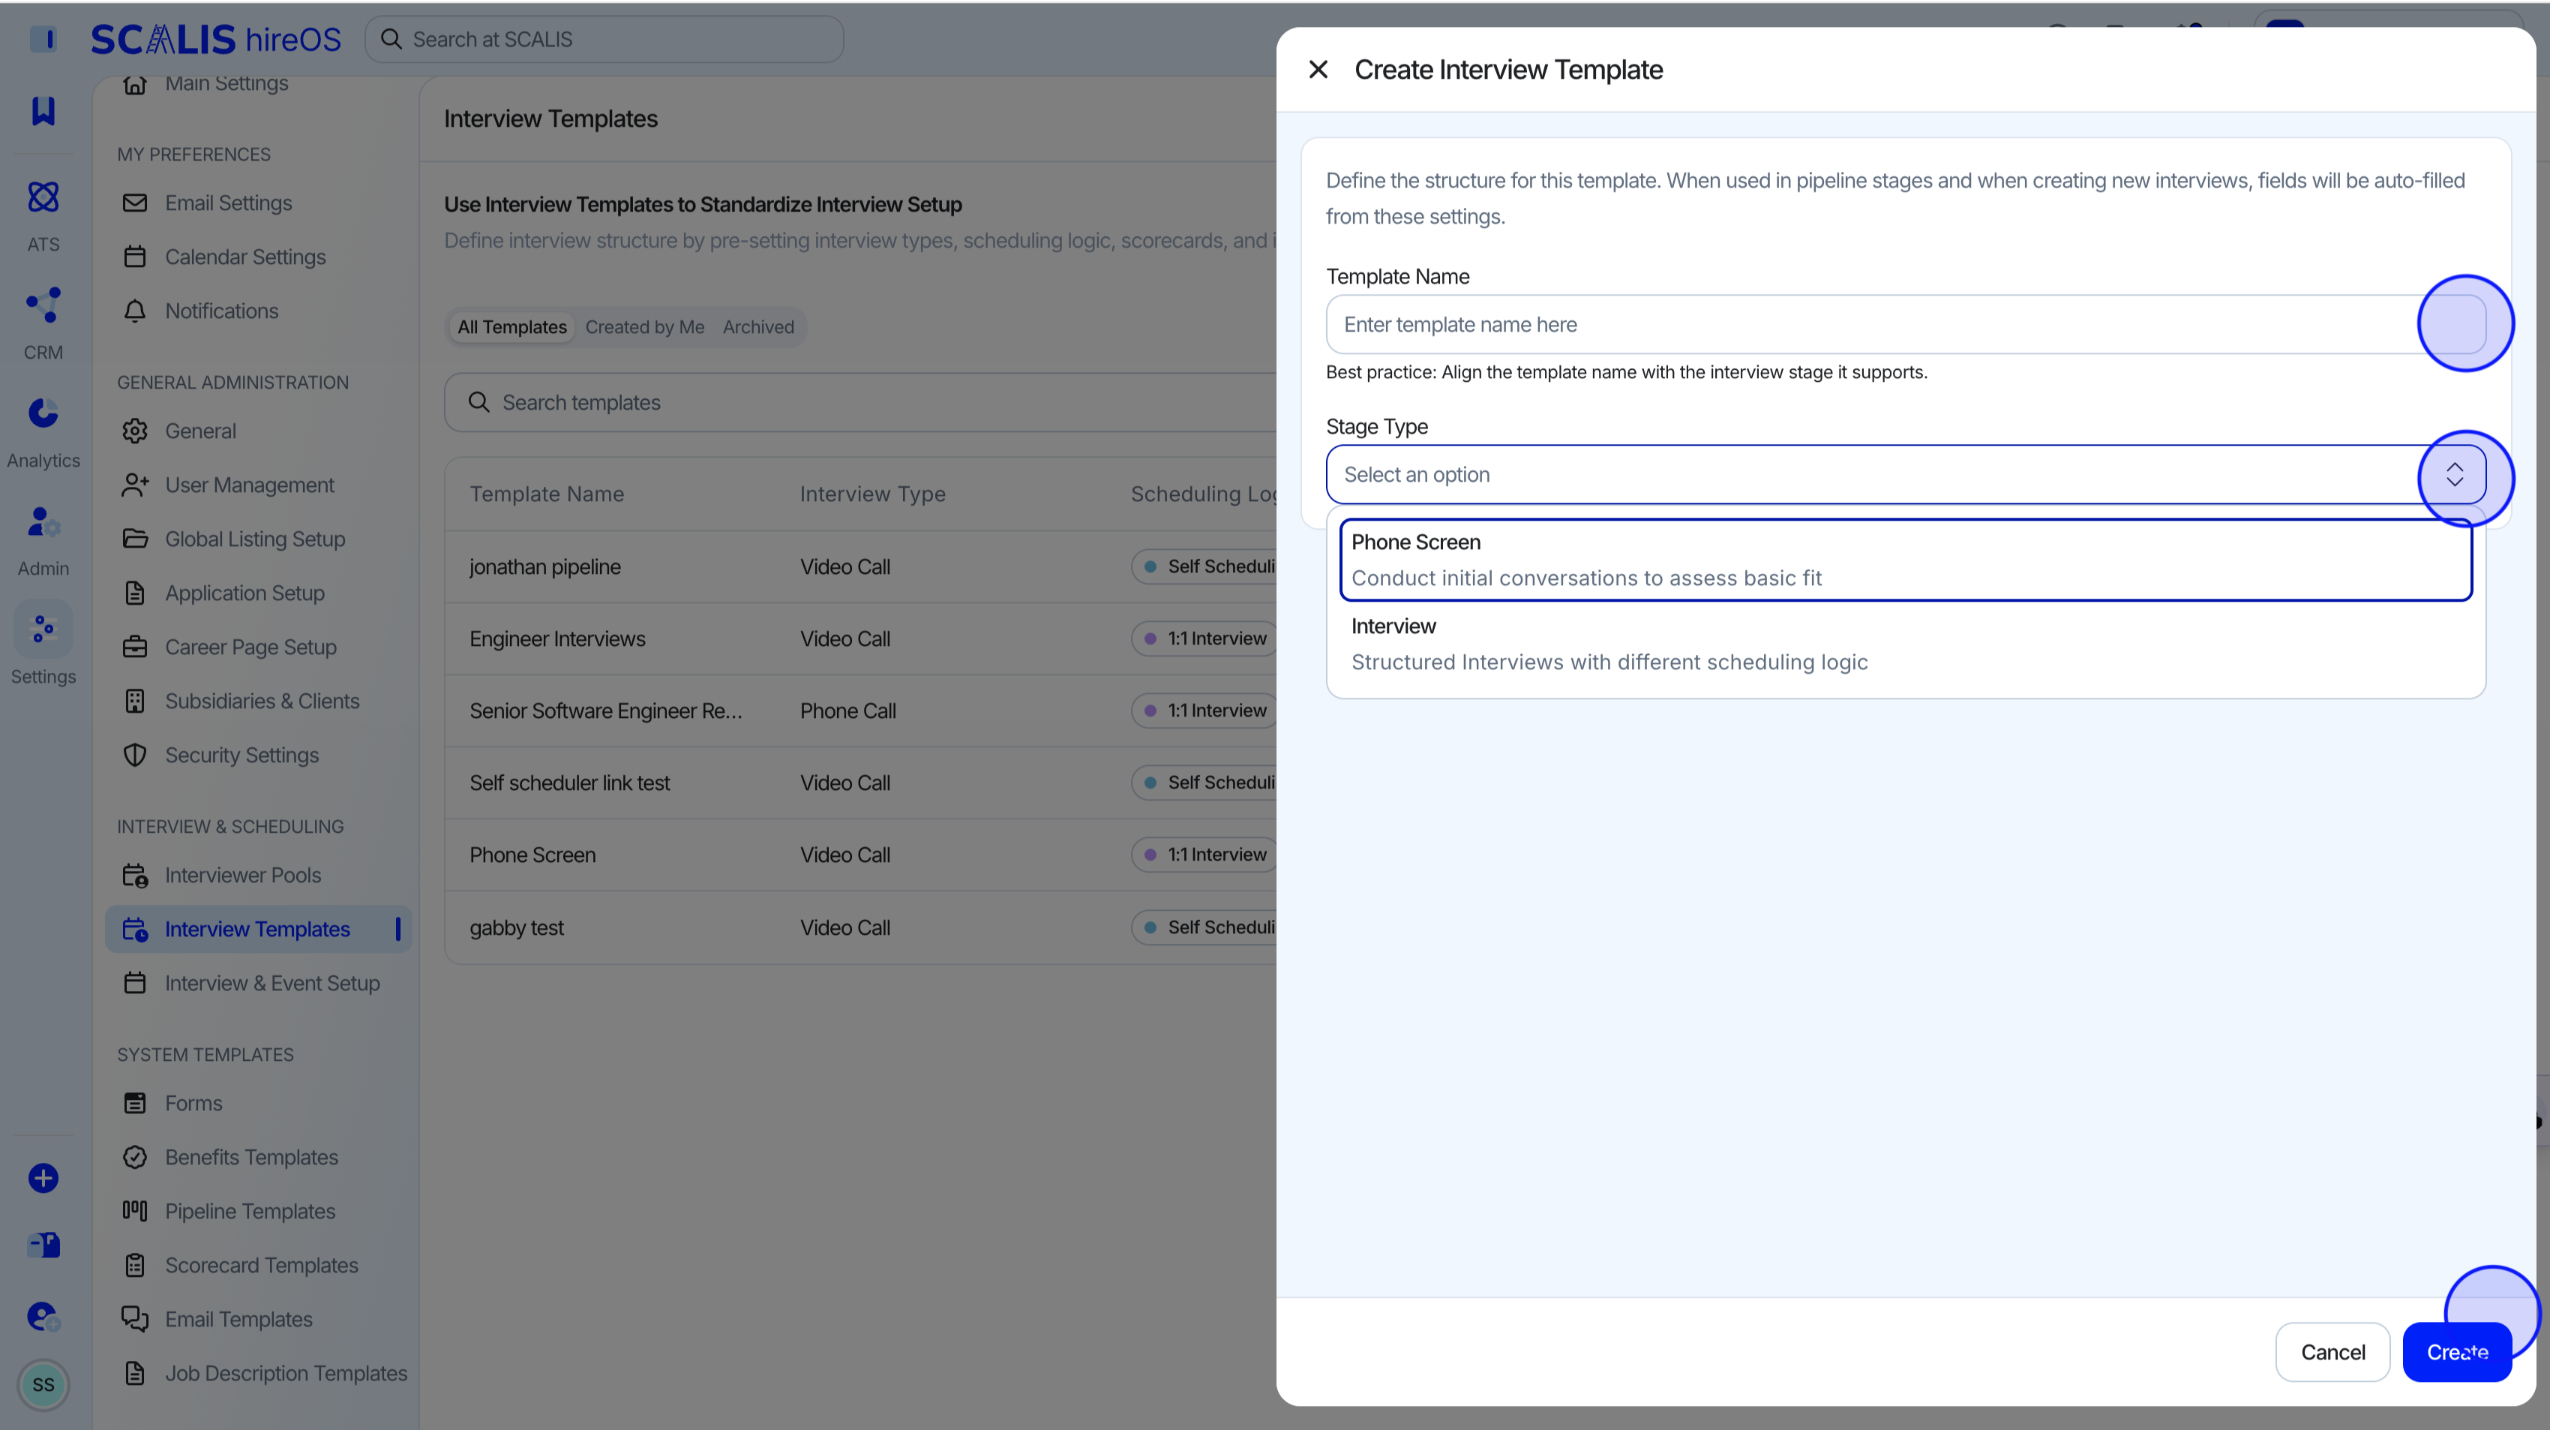Viewport: 2550px width, 1430px height.
Task: Click the Interviewer Pools icon
Action: [x=135, y=875]
